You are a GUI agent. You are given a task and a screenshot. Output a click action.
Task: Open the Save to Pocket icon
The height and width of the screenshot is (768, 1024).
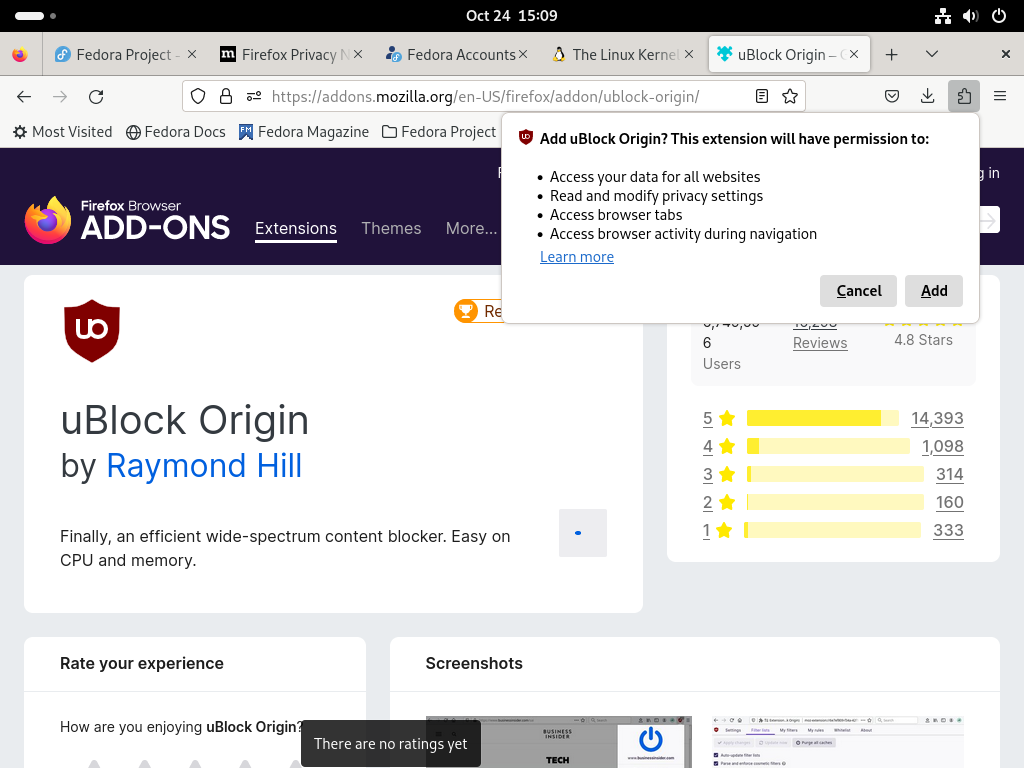(891, 97)
